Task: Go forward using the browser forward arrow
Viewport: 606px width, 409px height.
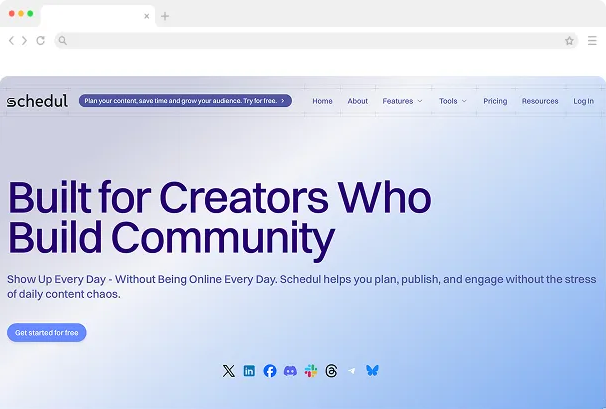Action: (x=24, y=41)
